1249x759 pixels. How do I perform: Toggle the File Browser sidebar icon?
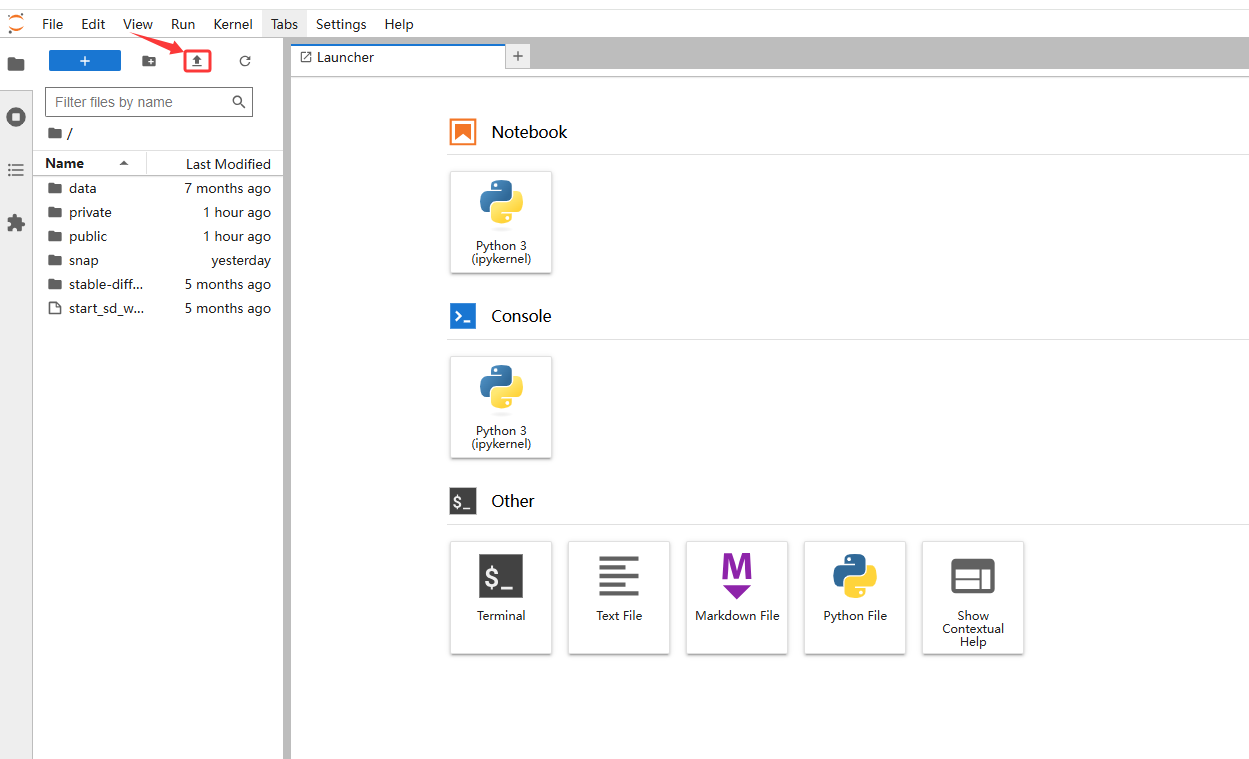tap(16, 64)
